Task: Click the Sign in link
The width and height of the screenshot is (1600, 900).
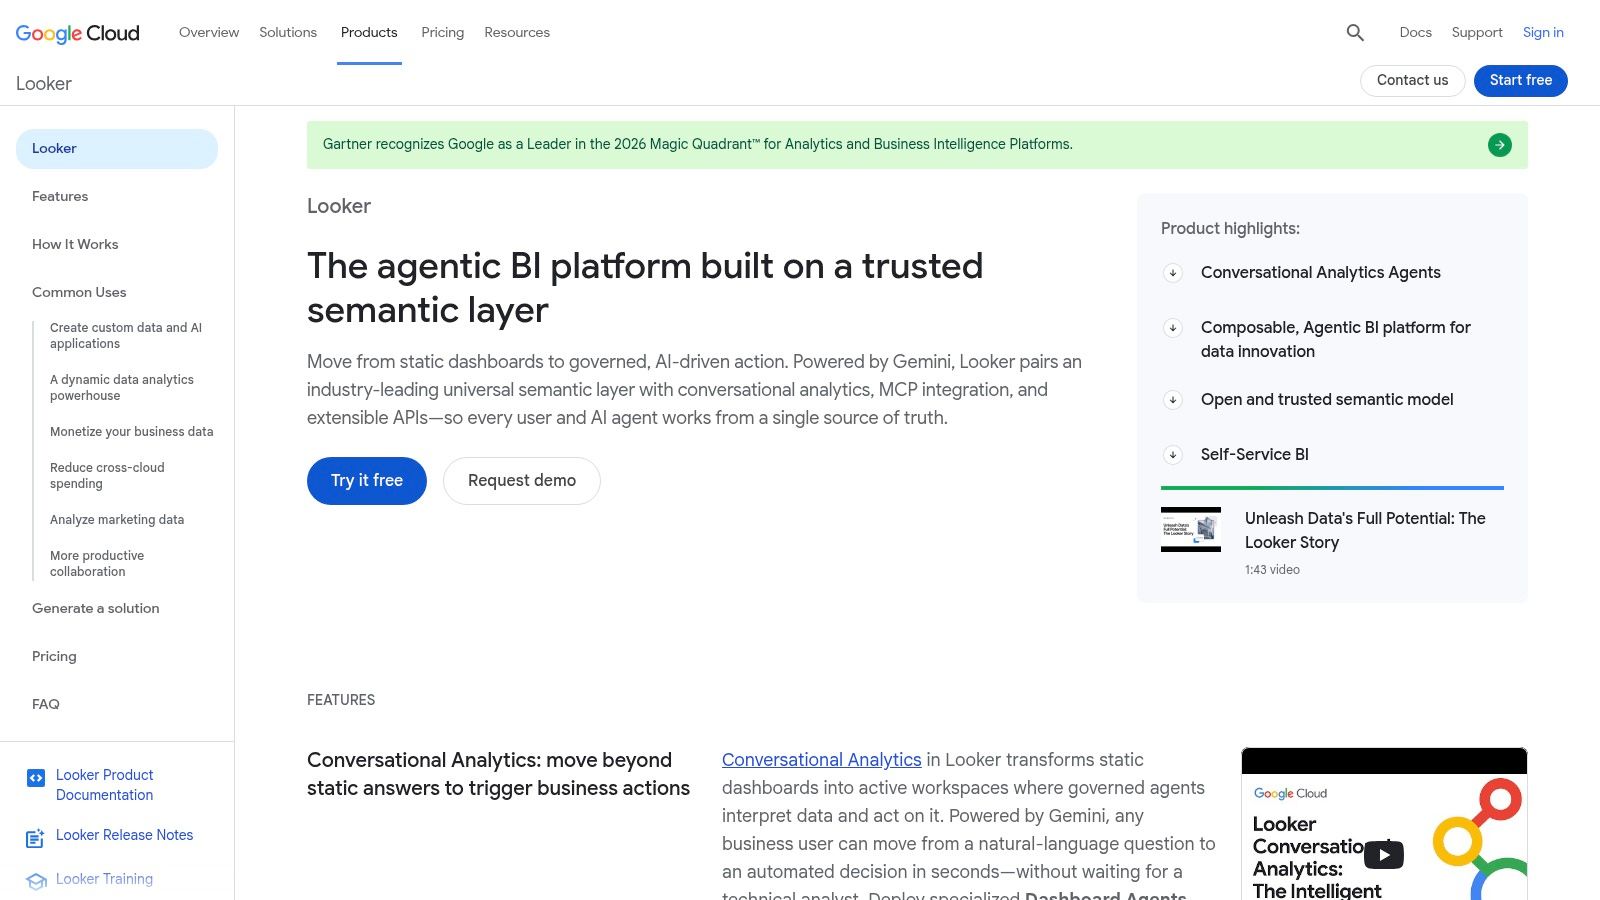Action: point(1543,32)
